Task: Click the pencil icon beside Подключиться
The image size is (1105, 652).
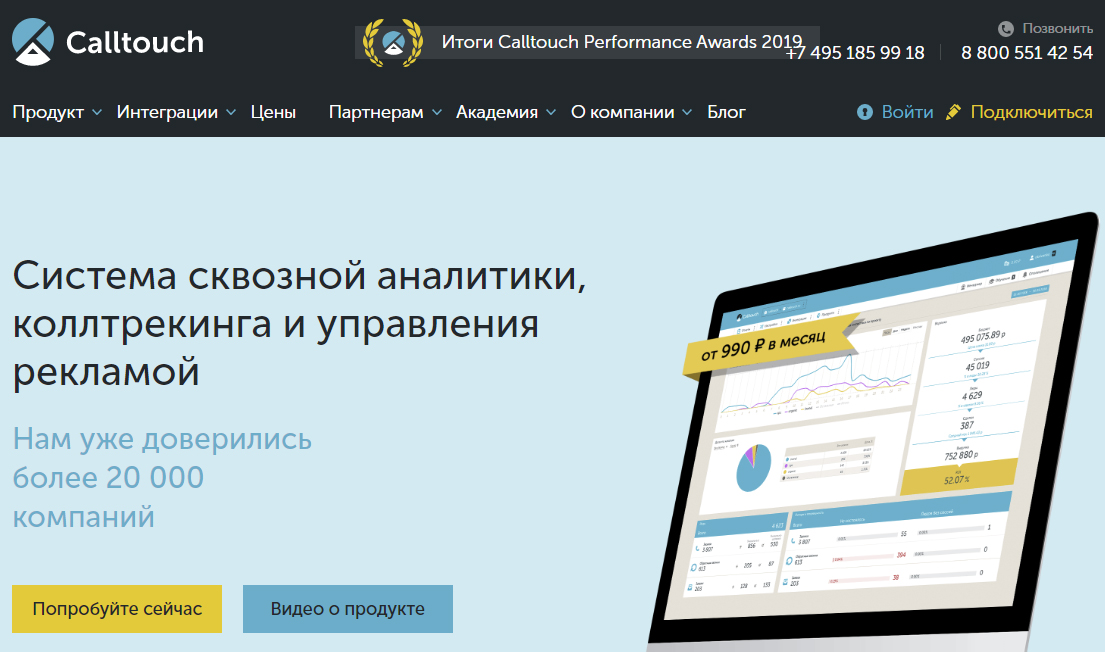Action: tap(953, 112)
